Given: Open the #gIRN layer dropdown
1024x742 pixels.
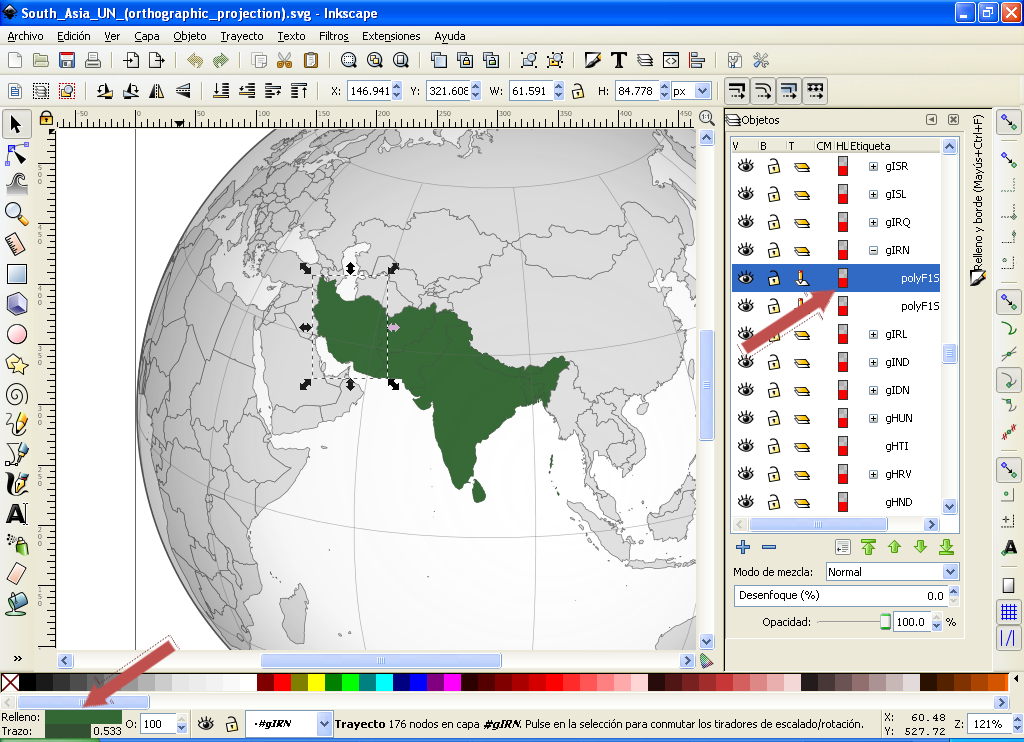Looking at the screenshot, I should (324, 724).
